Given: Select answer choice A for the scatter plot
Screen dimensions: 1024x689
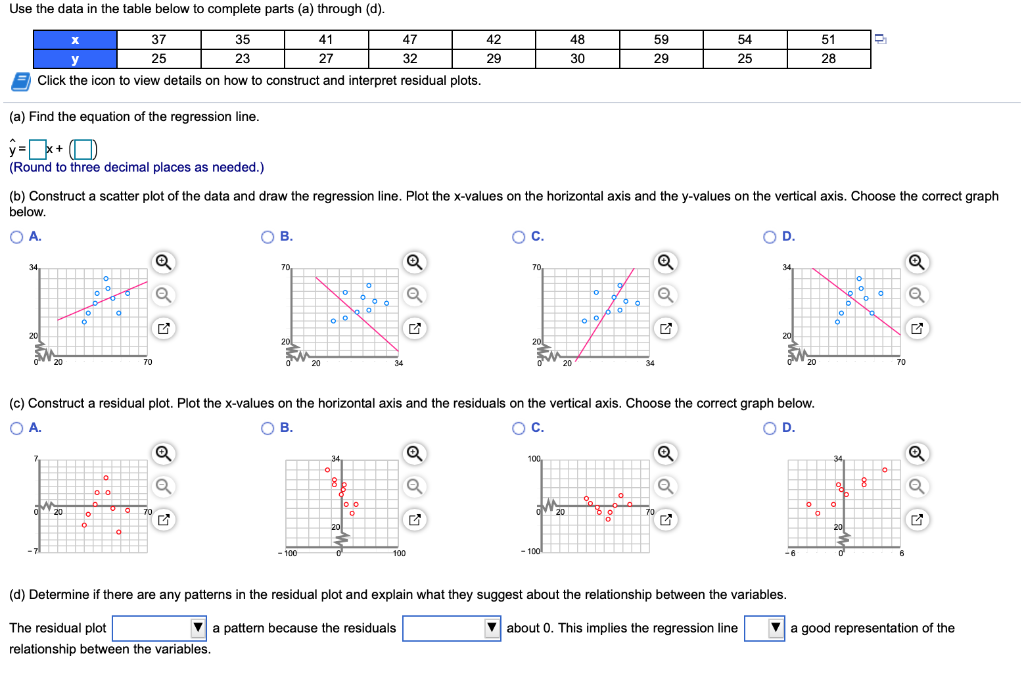Looking at the screenshot, I should 16,236.
